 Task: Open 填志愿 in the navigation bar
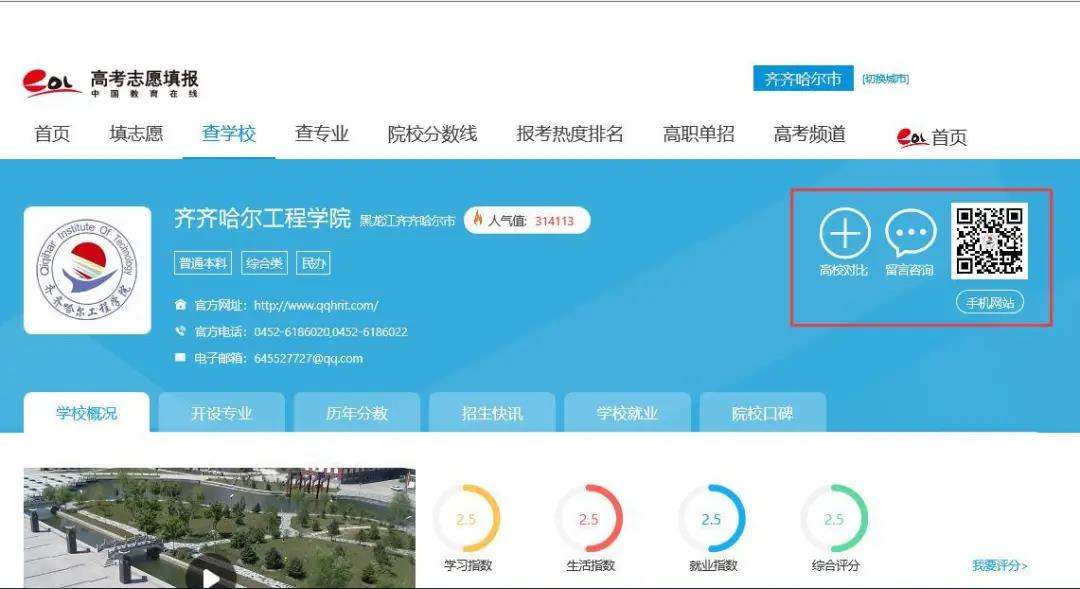click(136, 134)
